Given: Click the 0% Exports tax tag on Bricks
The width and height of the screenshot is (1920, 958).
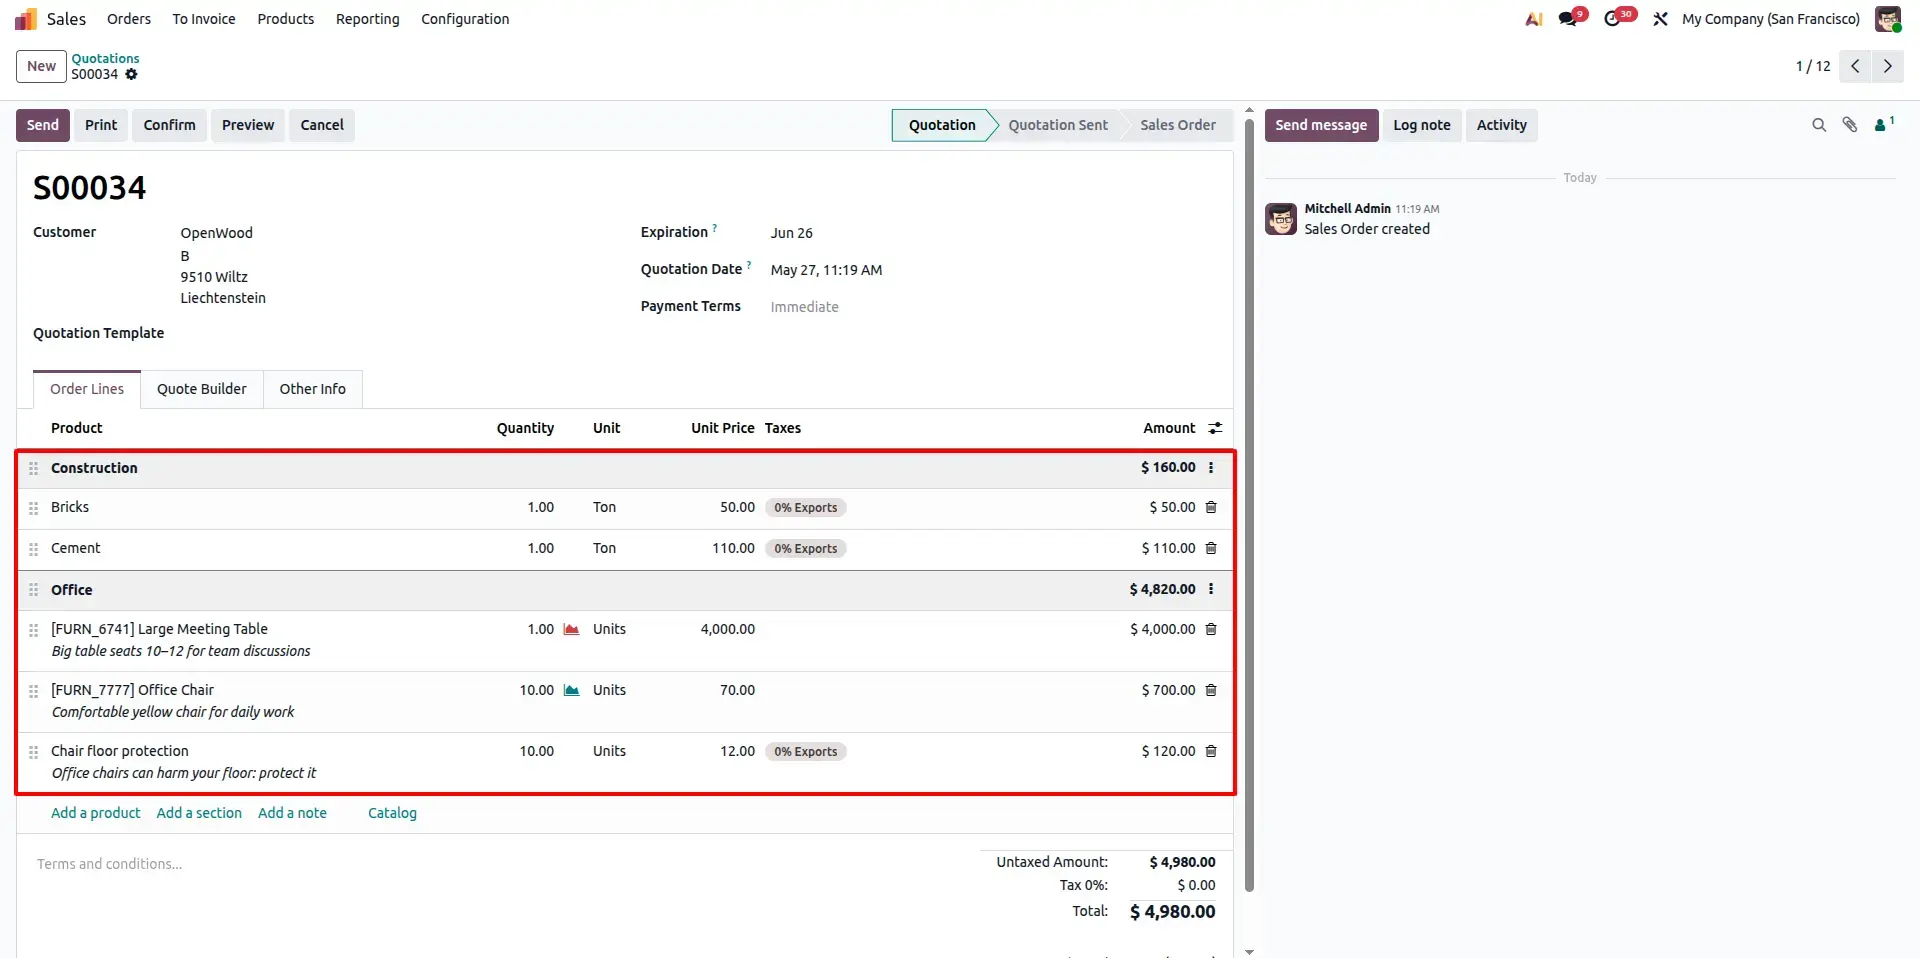Looking at the screenshot, I should pos(806,508).
